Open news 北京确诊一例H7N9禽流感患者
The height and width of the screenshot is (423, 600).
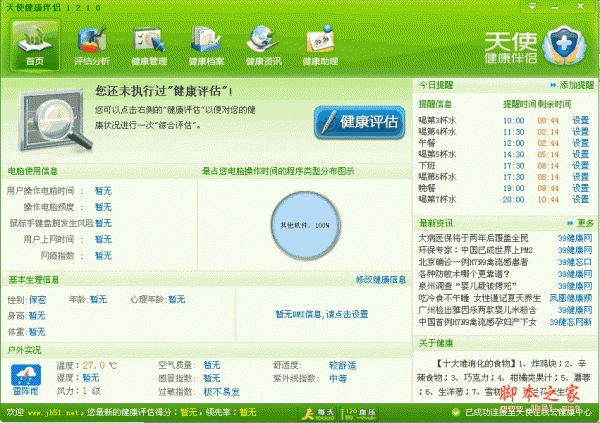pyautogui.click(x=473, y=262)
